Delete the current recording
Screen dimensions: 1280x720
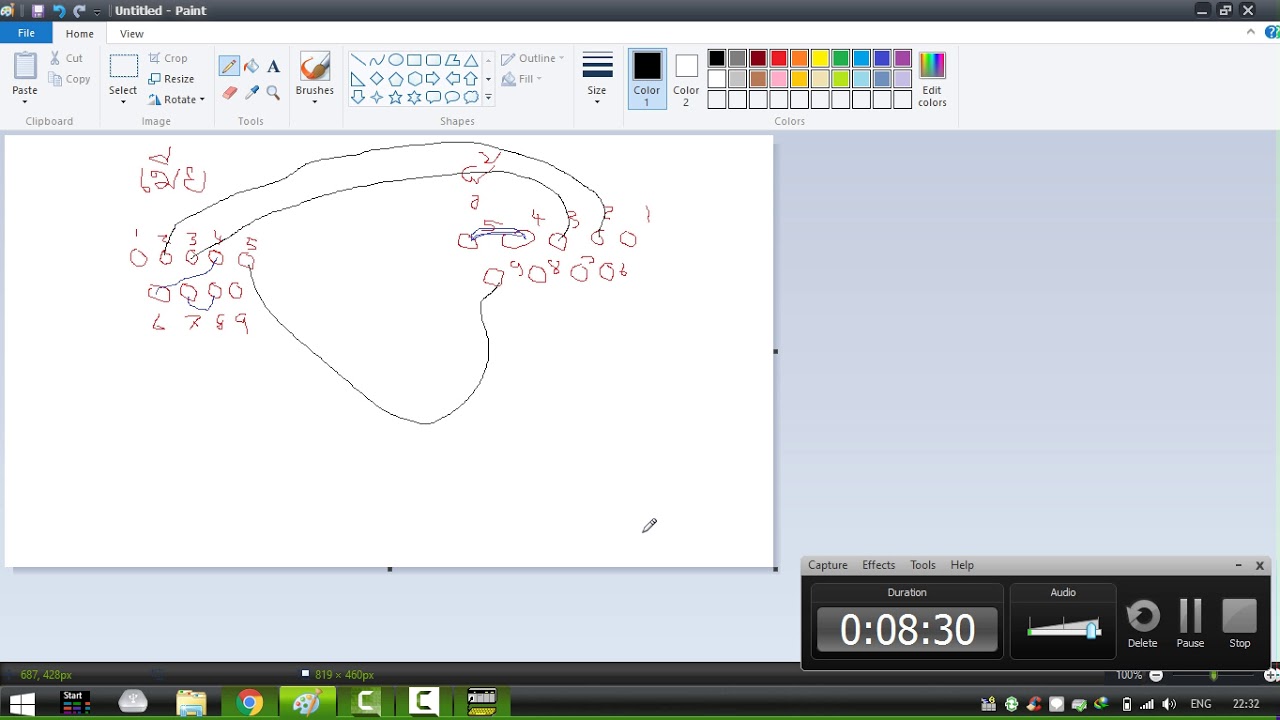(1142, 624)
